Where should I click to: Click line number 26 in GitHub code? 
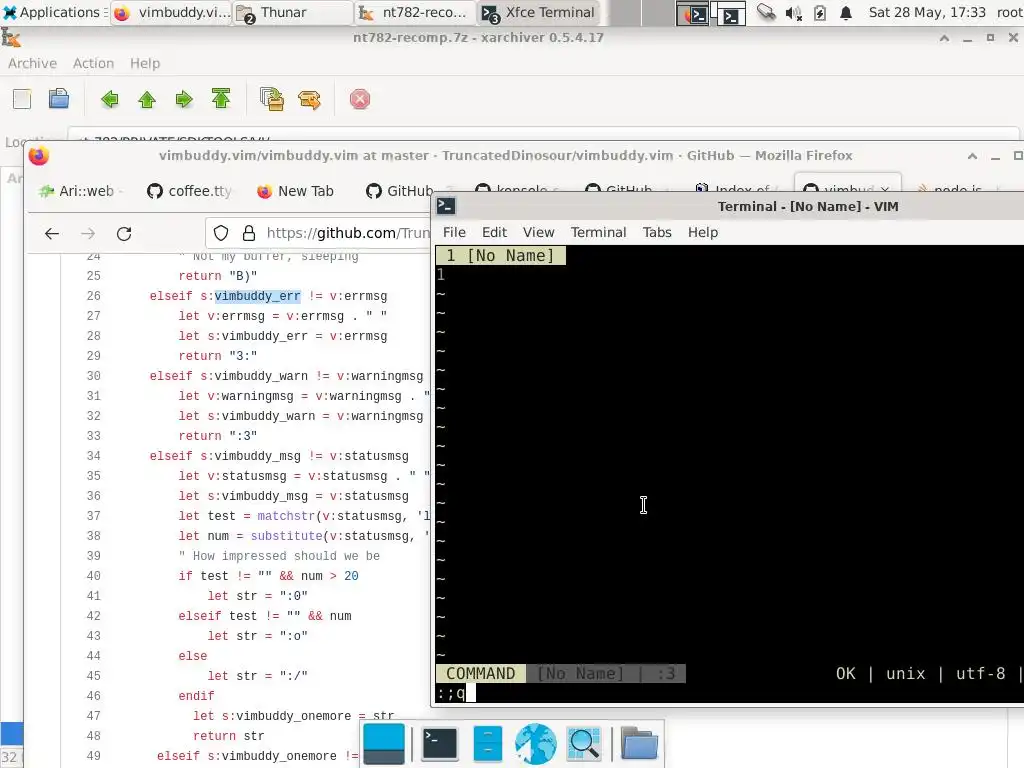(93, 296)
